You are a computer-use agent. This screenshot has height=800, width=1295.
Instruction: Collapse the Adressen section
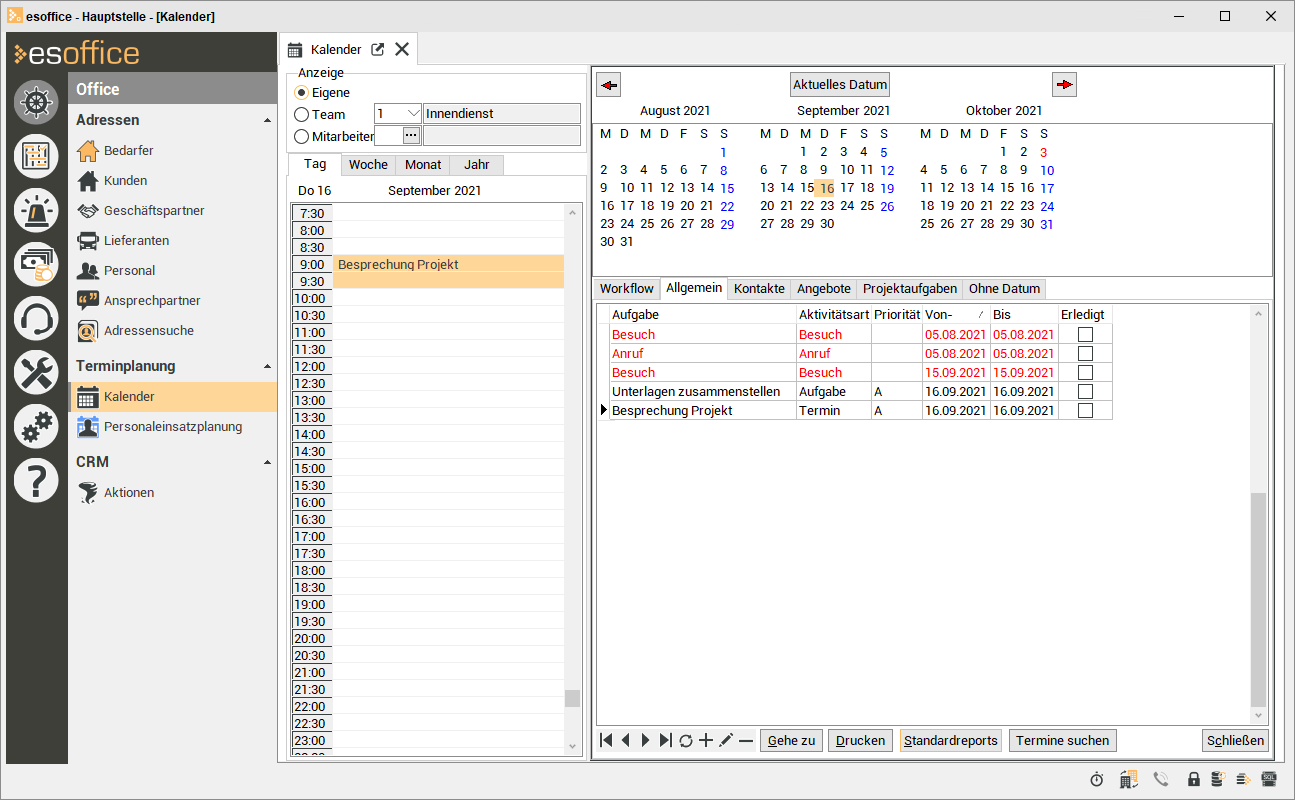click(267, 121)
